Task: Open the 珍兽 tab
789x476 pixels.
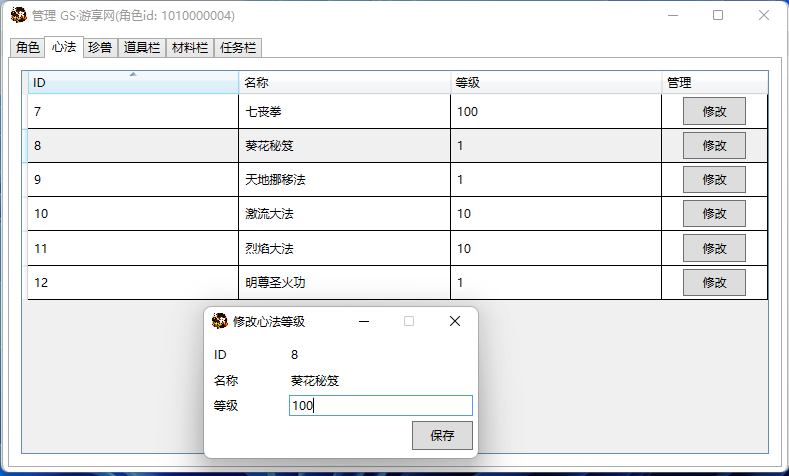Action: point(99,48)
